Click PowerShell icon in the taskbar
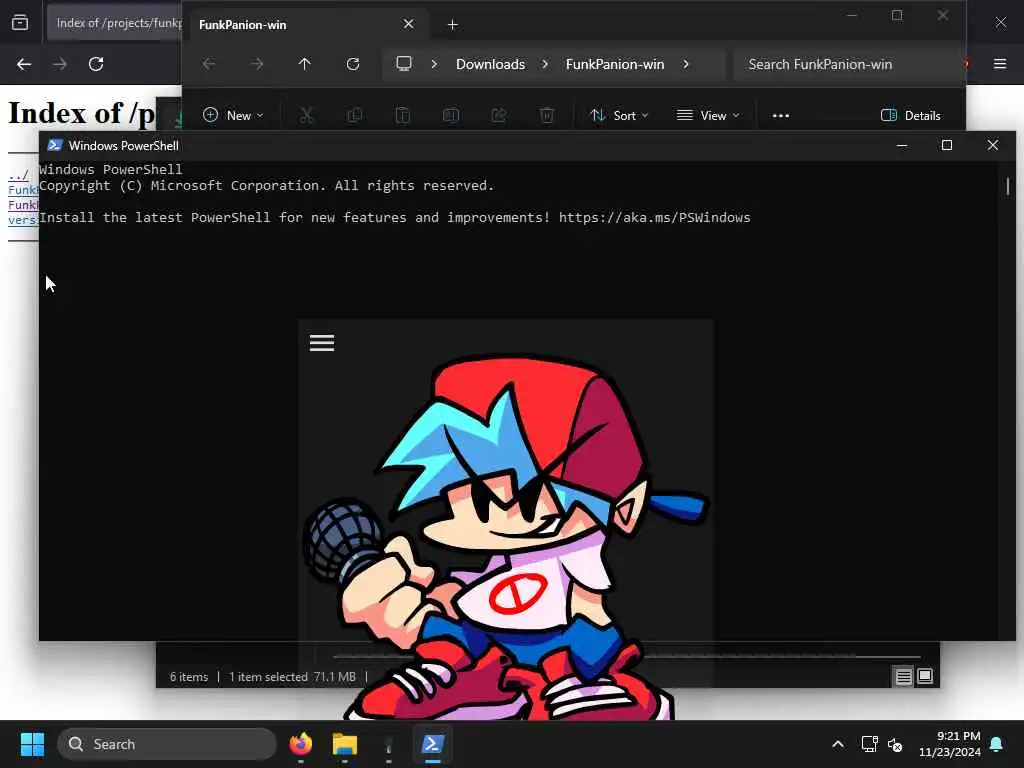Screen dimensions: 1024x768 pos(433,744)
